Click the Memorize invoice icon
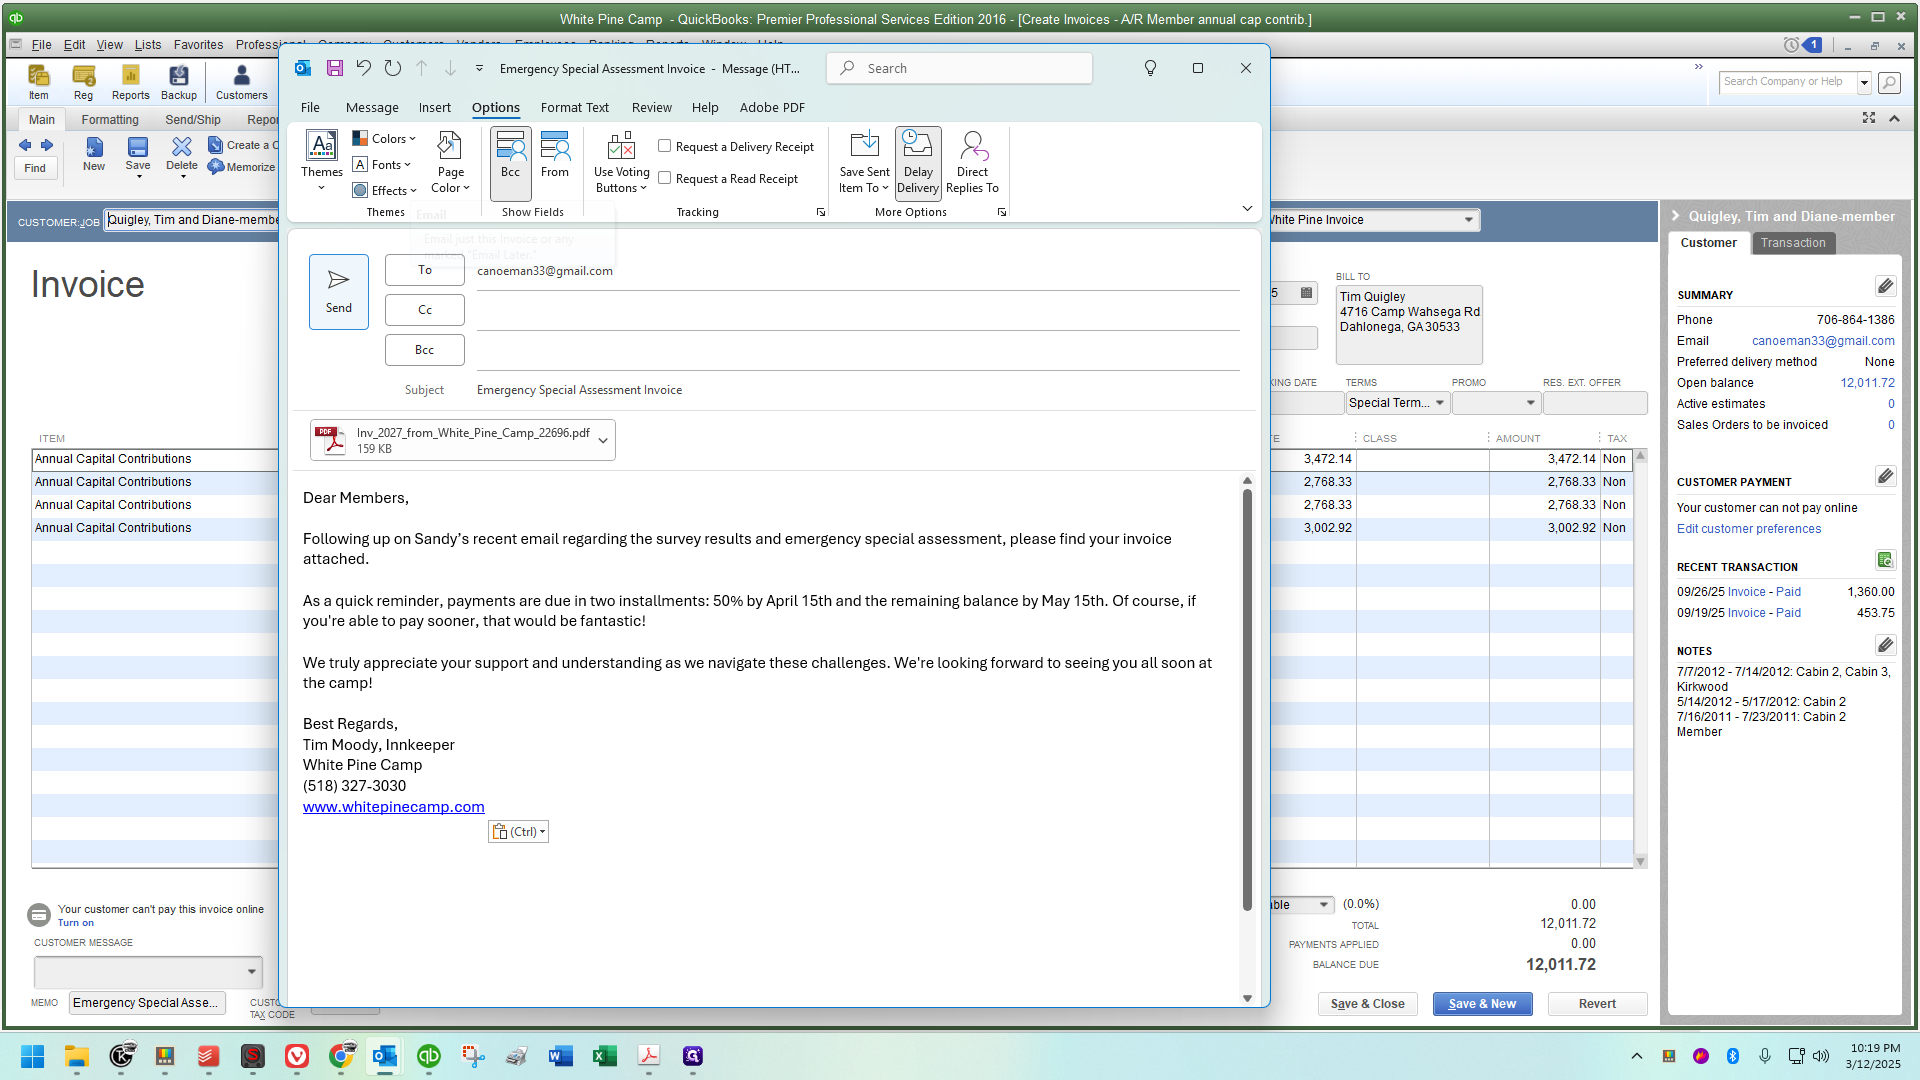The height and width of the screenshot is (1080, 1920). point(242,167)
